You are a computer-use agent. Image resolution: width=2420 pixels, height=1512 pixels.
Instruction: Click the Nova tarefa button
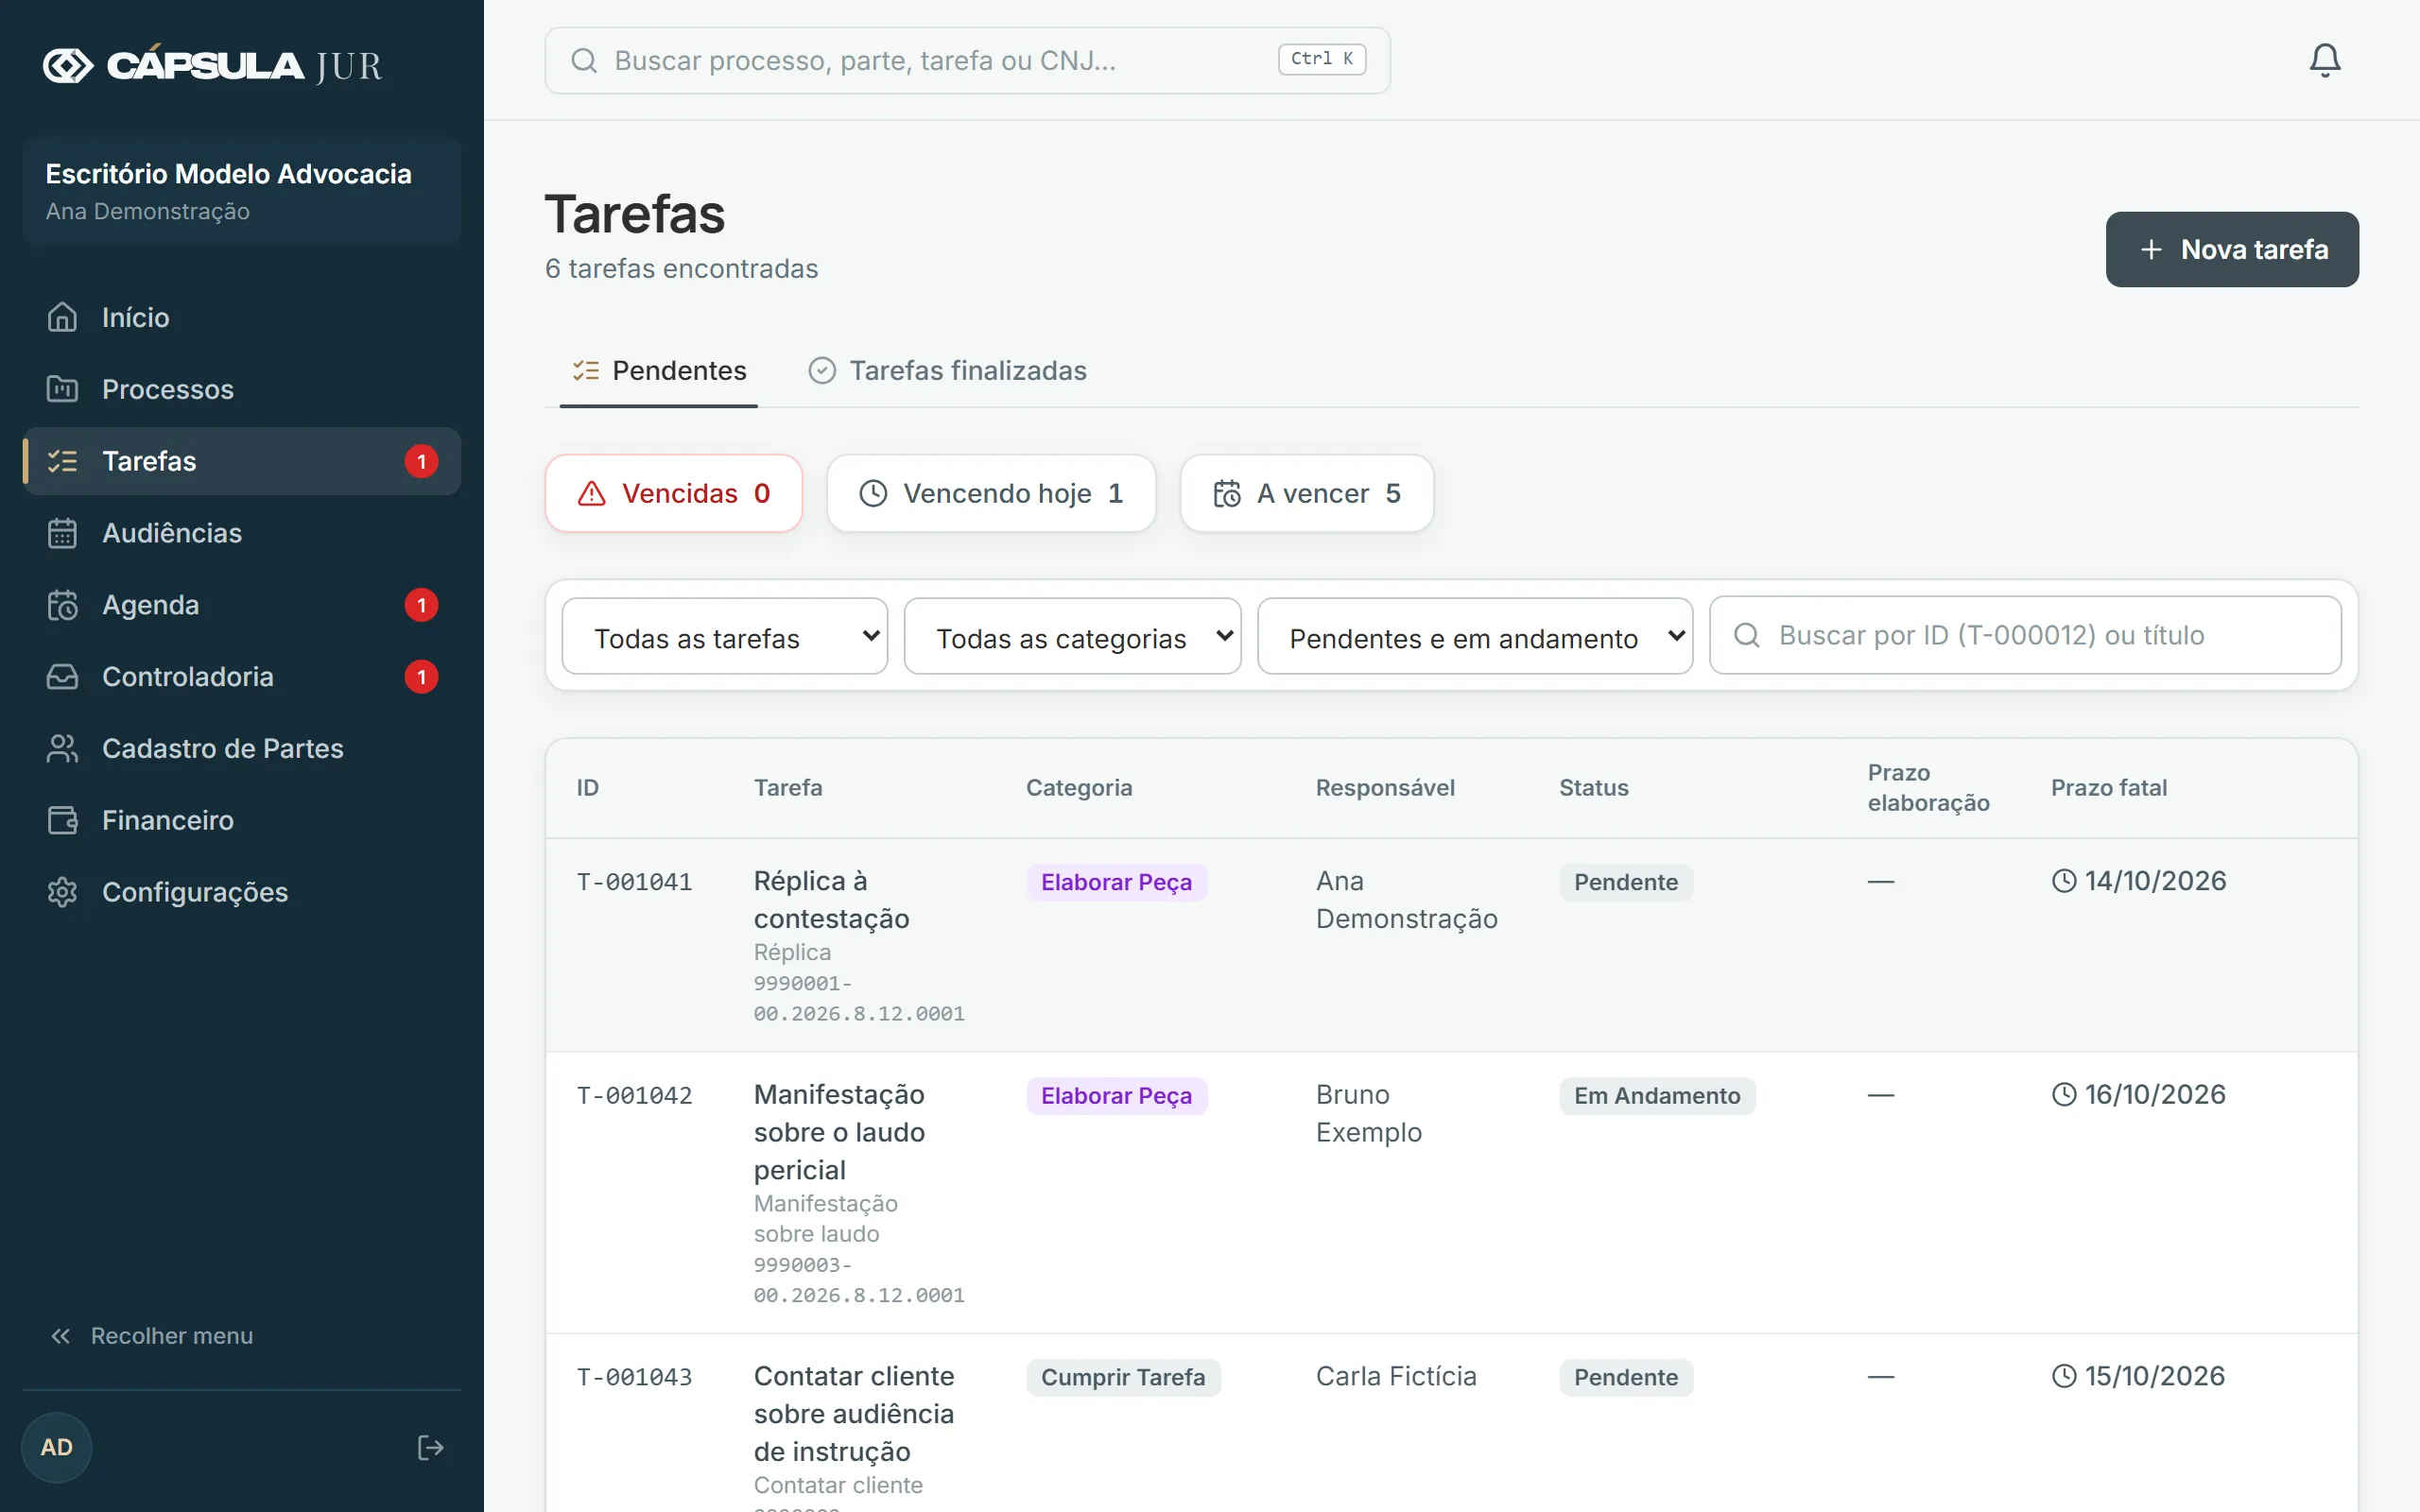[2232, 249]
